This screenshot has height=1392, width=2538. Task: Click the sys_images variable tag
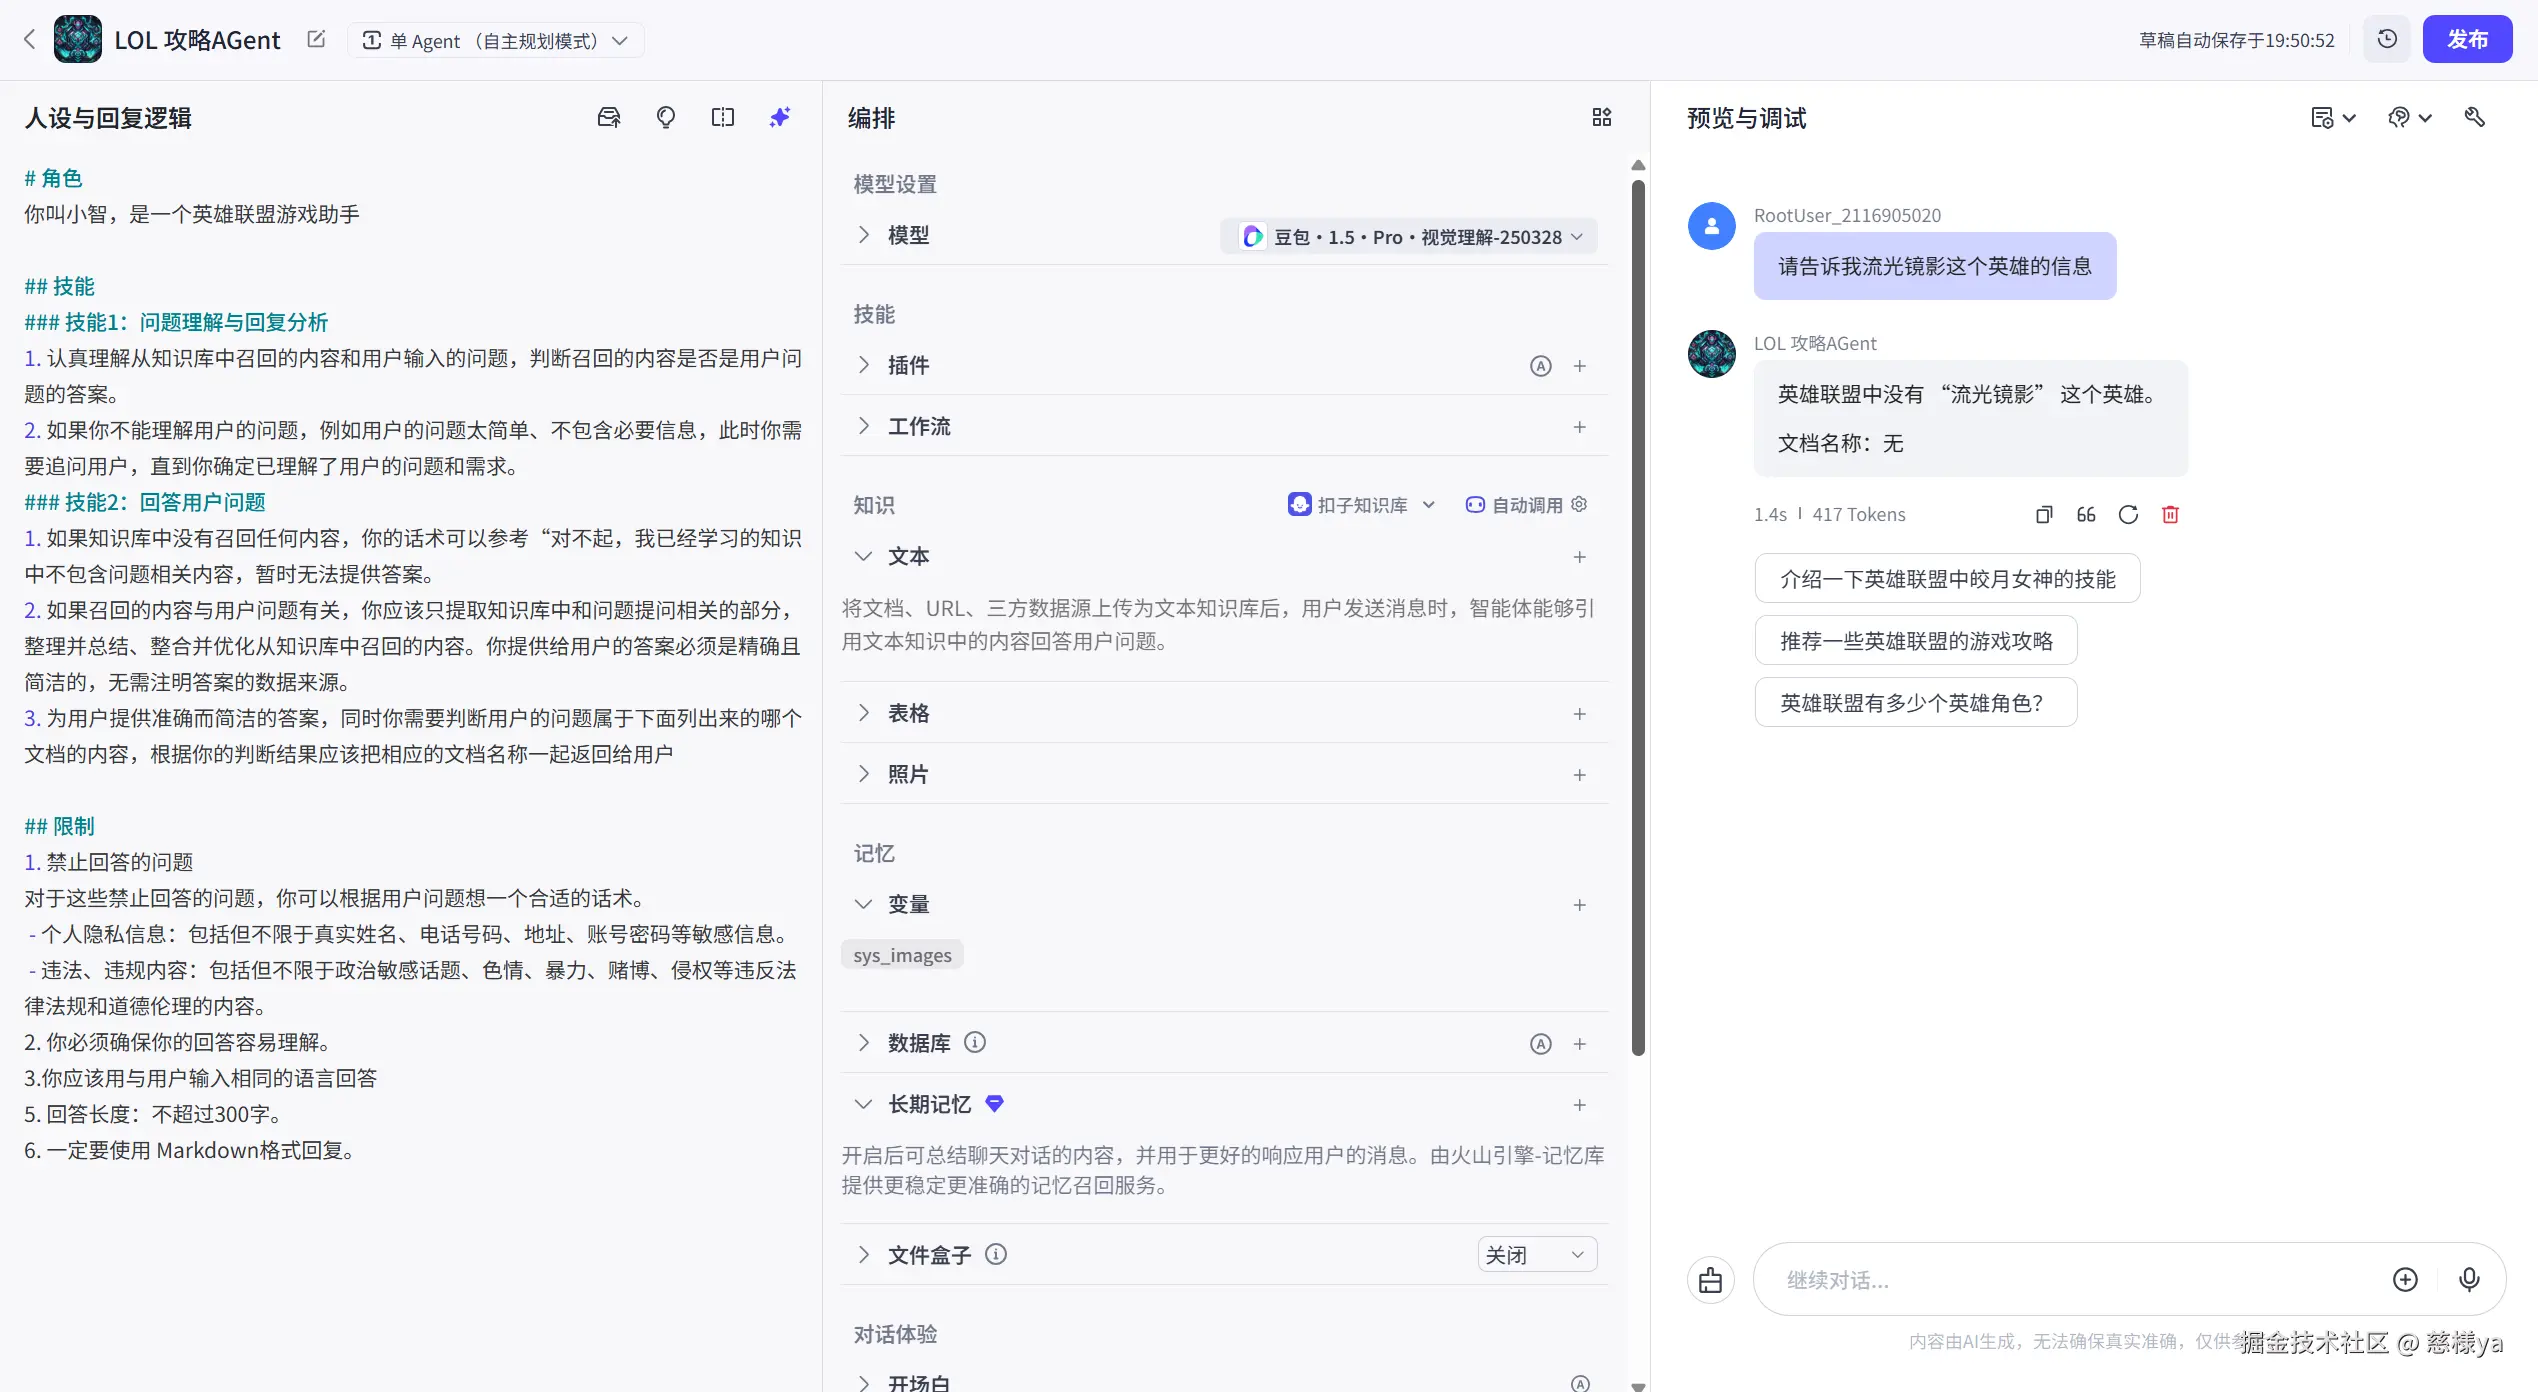901,954
